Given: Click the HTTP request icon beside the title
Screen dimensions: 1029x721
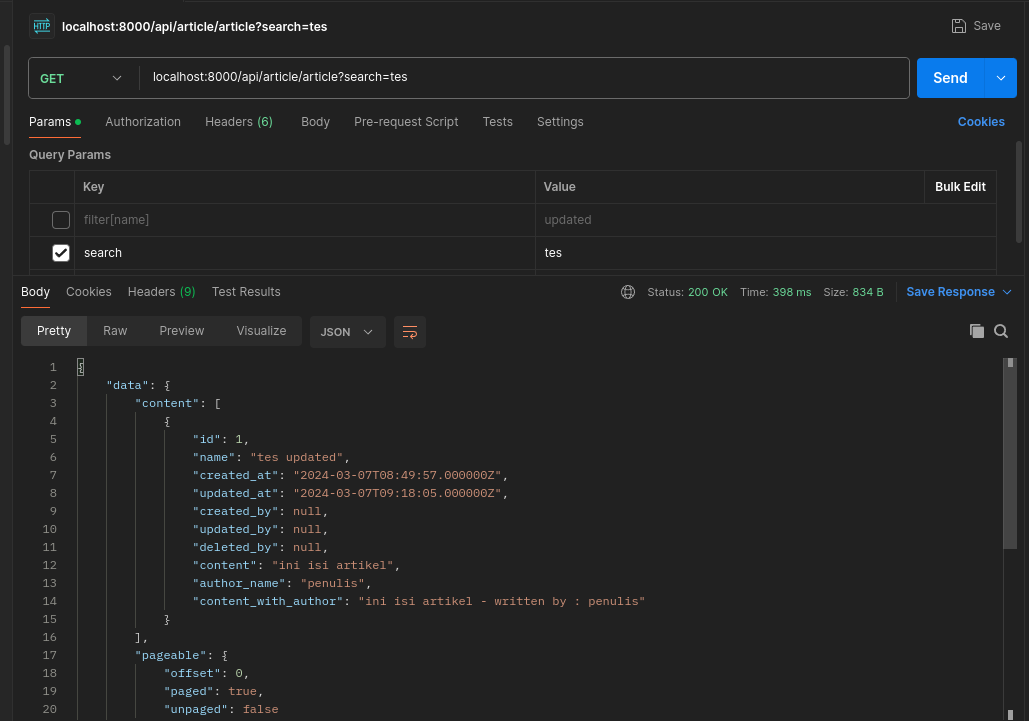Looking at the screenshot, I should pyautogui.click(x=41, y=26).
